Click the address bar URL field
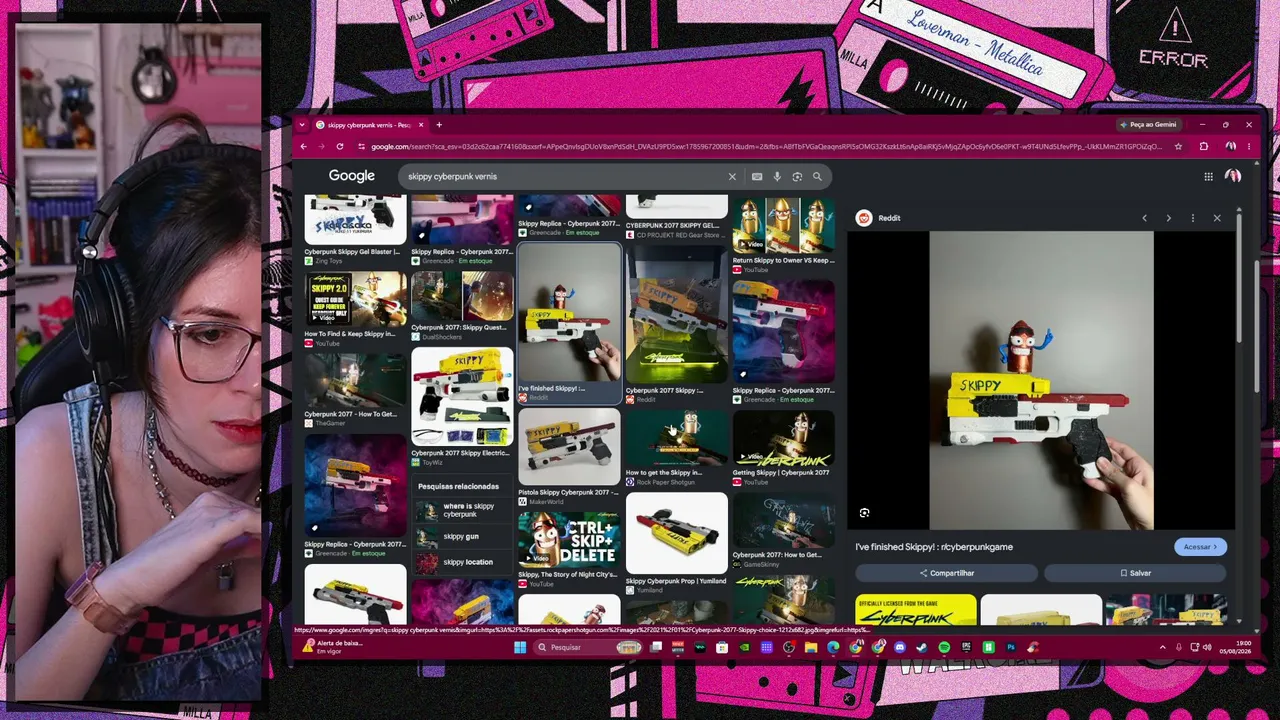1280x720 pixels. pos(765,146)
